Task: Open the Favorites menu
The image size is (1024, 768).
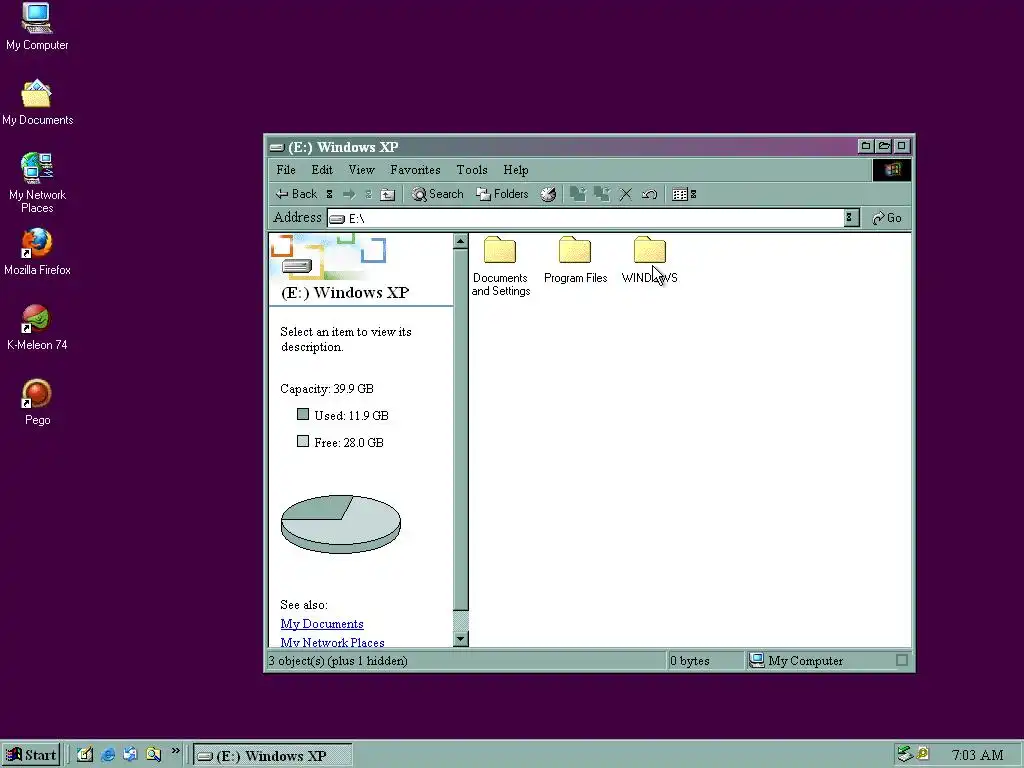Action: [x=415, y=170]
